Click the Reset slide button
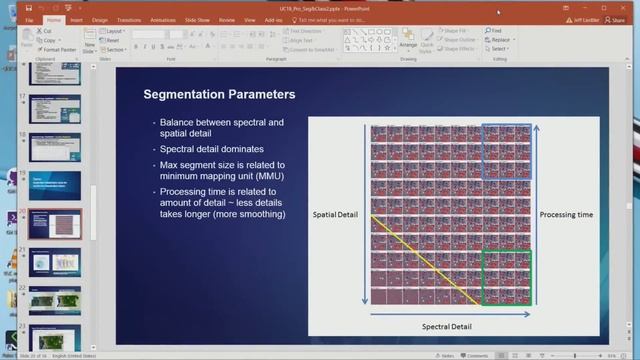 [x=110, y=40]
